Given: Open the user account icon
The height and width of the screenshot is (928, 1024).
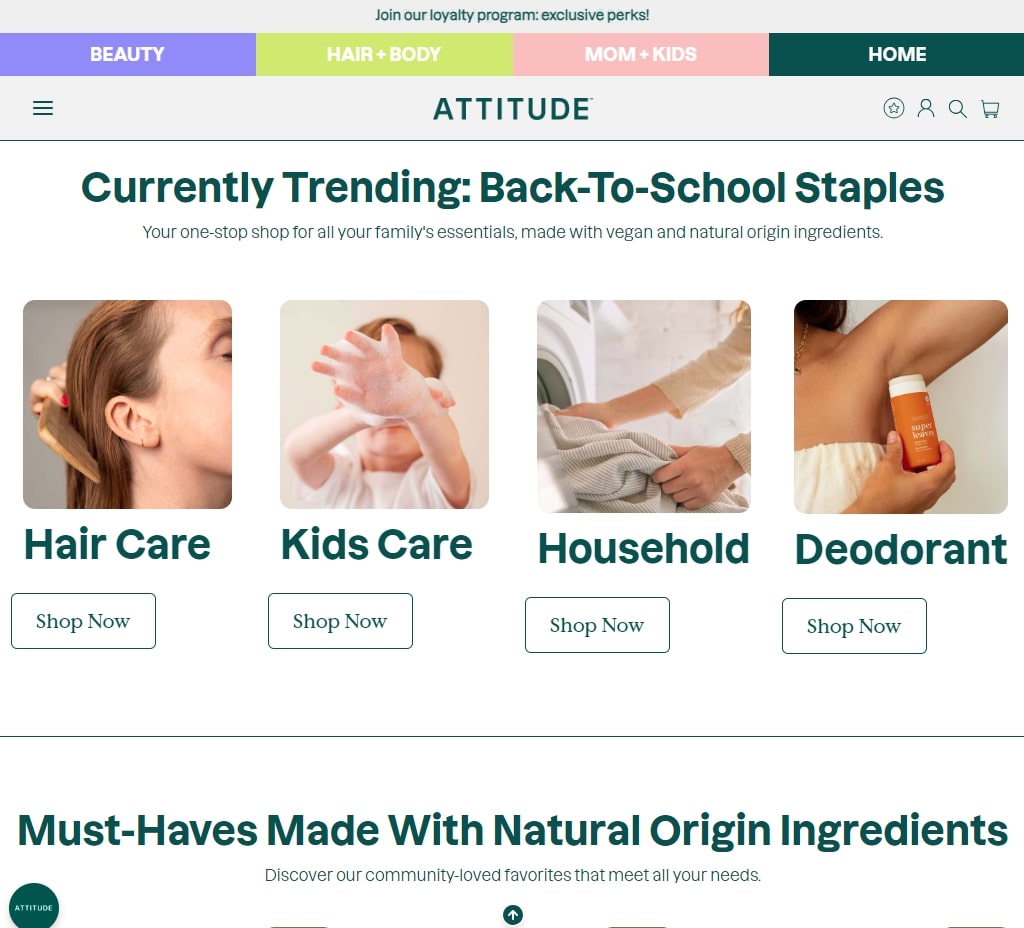Looking at the screenshot, I should (925, 108).
